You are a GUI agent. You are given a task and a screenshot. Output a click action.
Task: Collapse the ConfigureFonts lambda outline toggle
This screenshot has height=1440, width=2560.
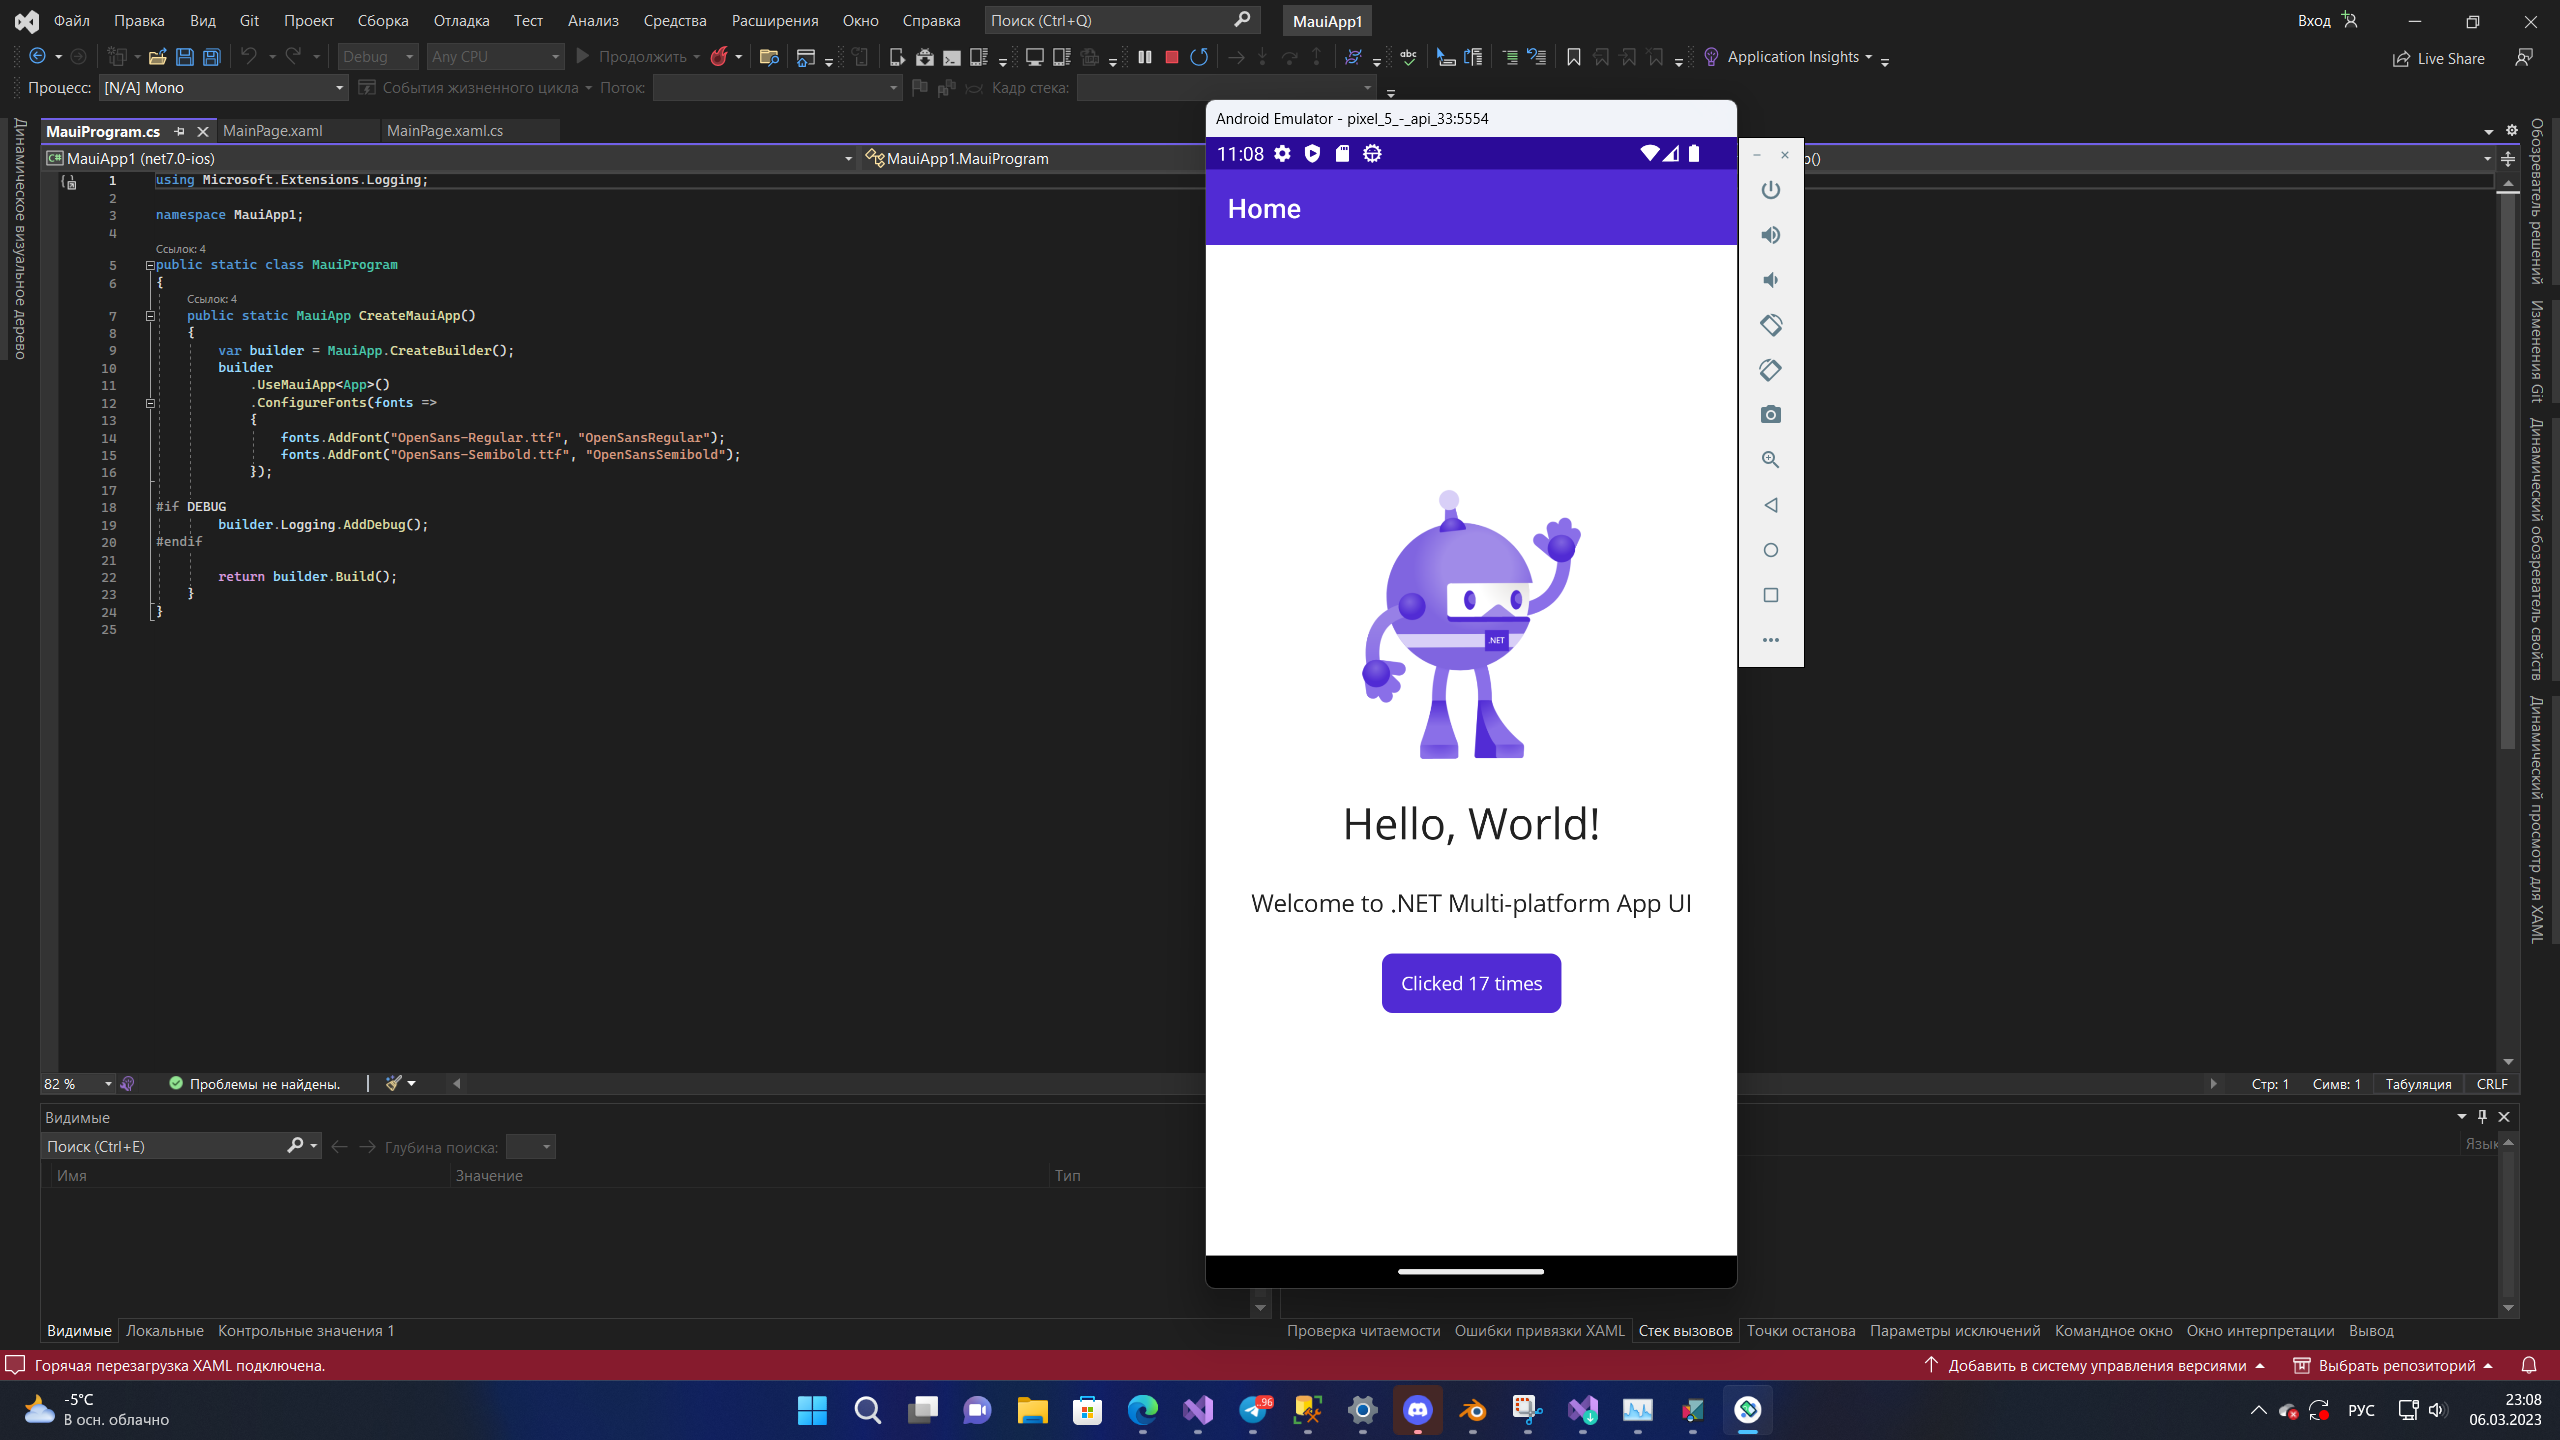(x=150, y=403)
